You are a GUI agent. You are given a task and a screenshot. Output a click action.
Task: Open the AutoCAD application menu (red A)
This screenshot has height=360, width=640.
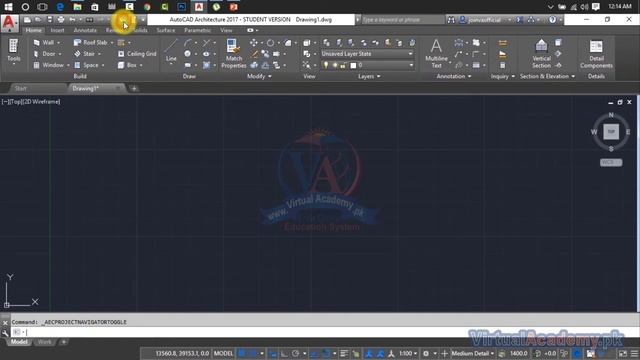click(x=9, y=24)
